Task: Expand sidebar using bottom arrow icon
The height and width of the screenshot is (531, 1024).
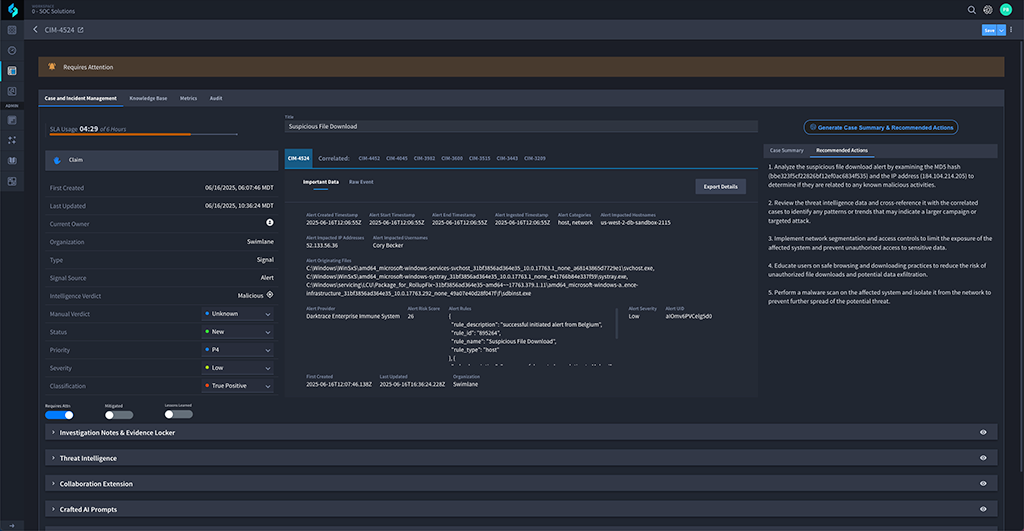Action: (12, 525)
